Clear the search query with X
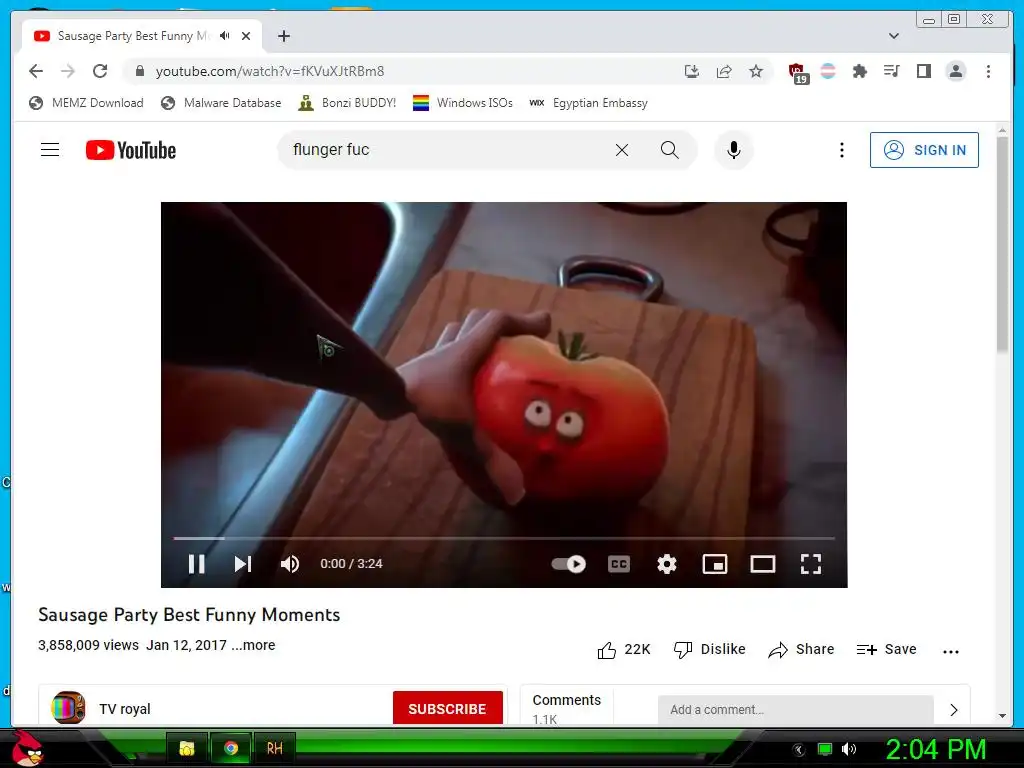 (x=622, y=150)
